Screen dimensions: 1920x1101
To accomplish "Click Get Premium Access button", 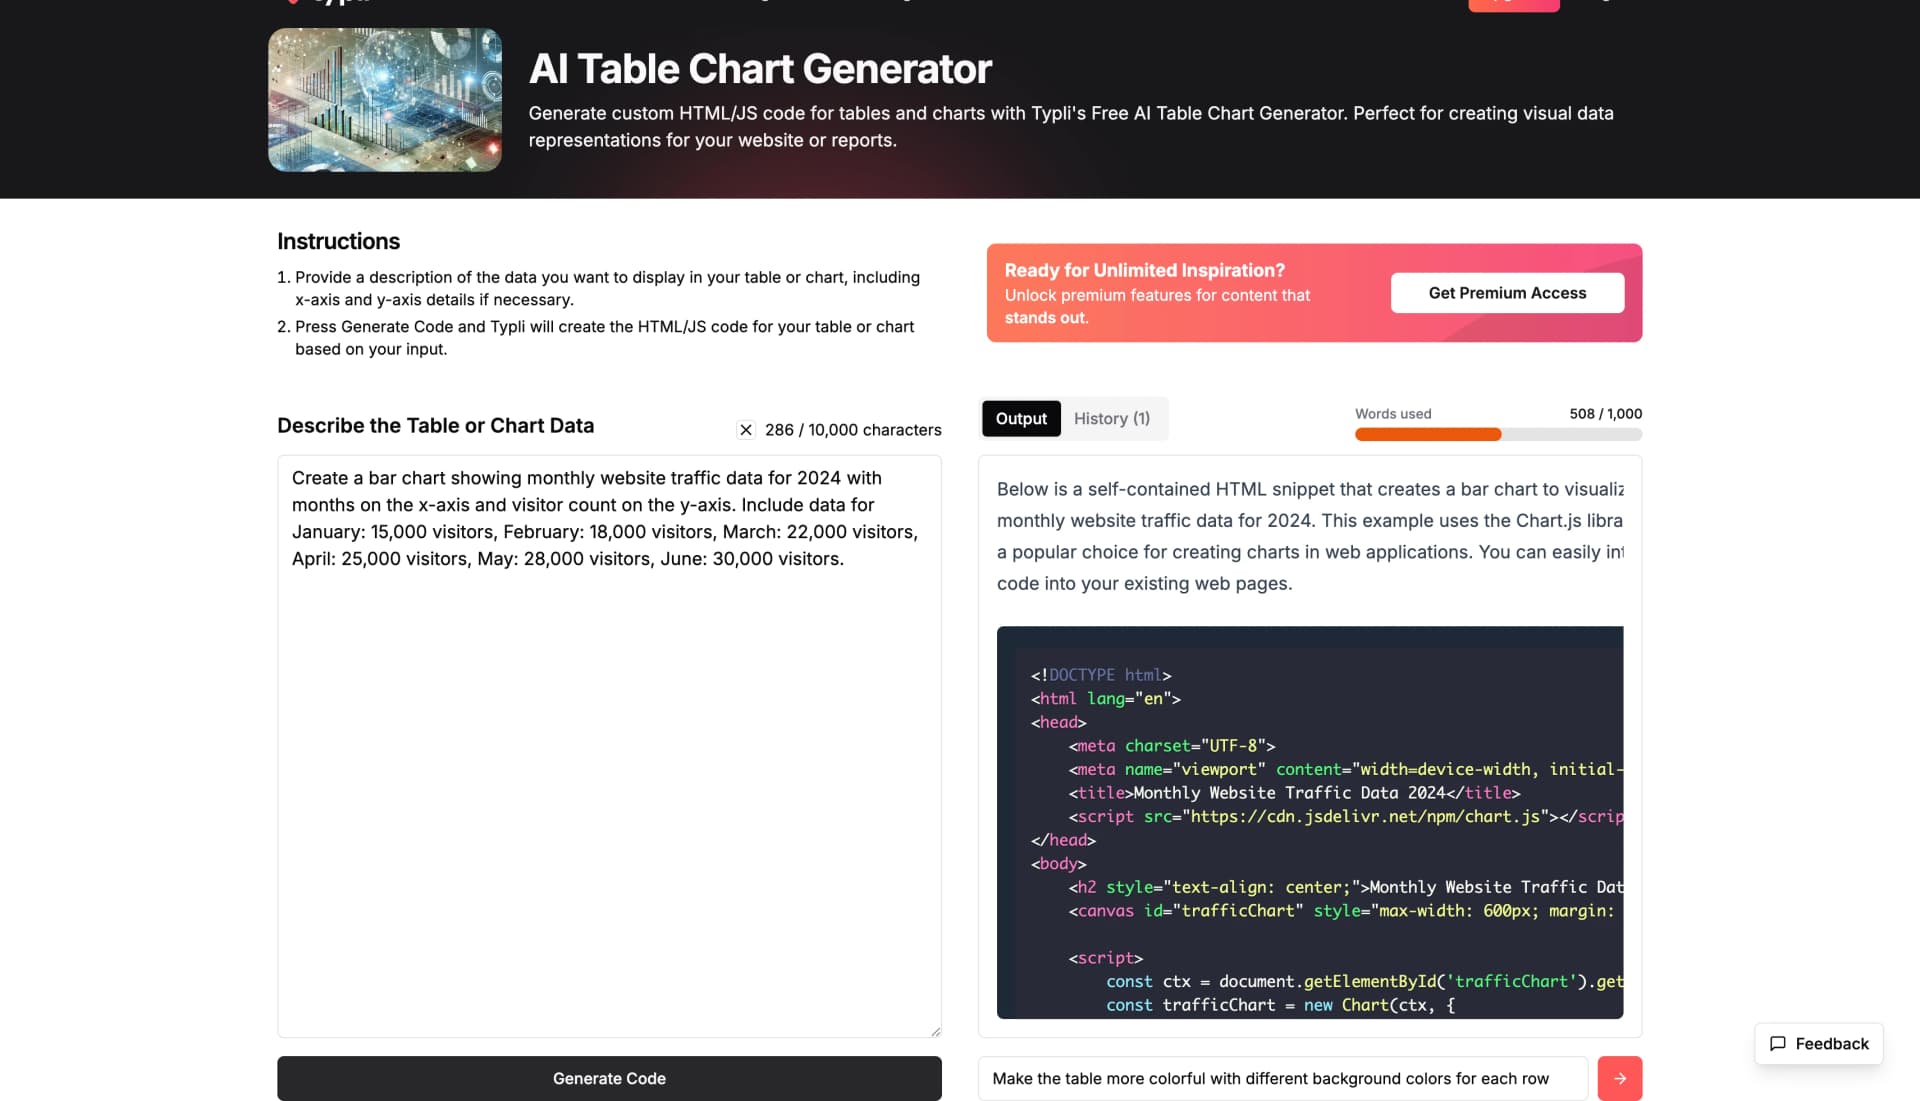I will pos(1507,293).
